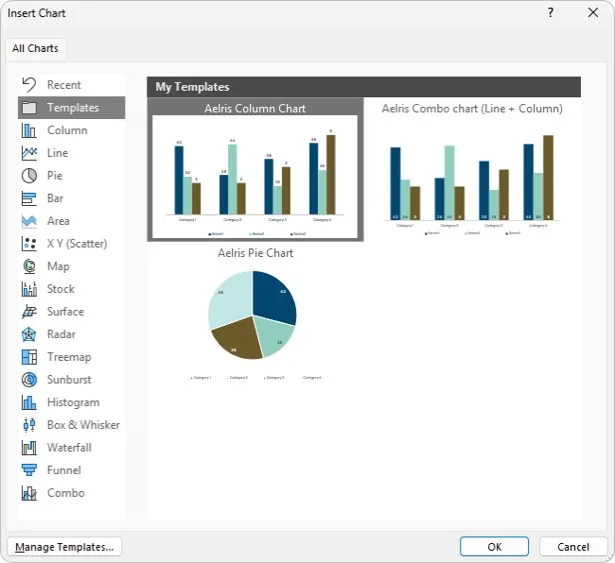Viewport: 615px width, 563px height.
Task: Pick the Line chart icon
Action: (x=29, y=153)
